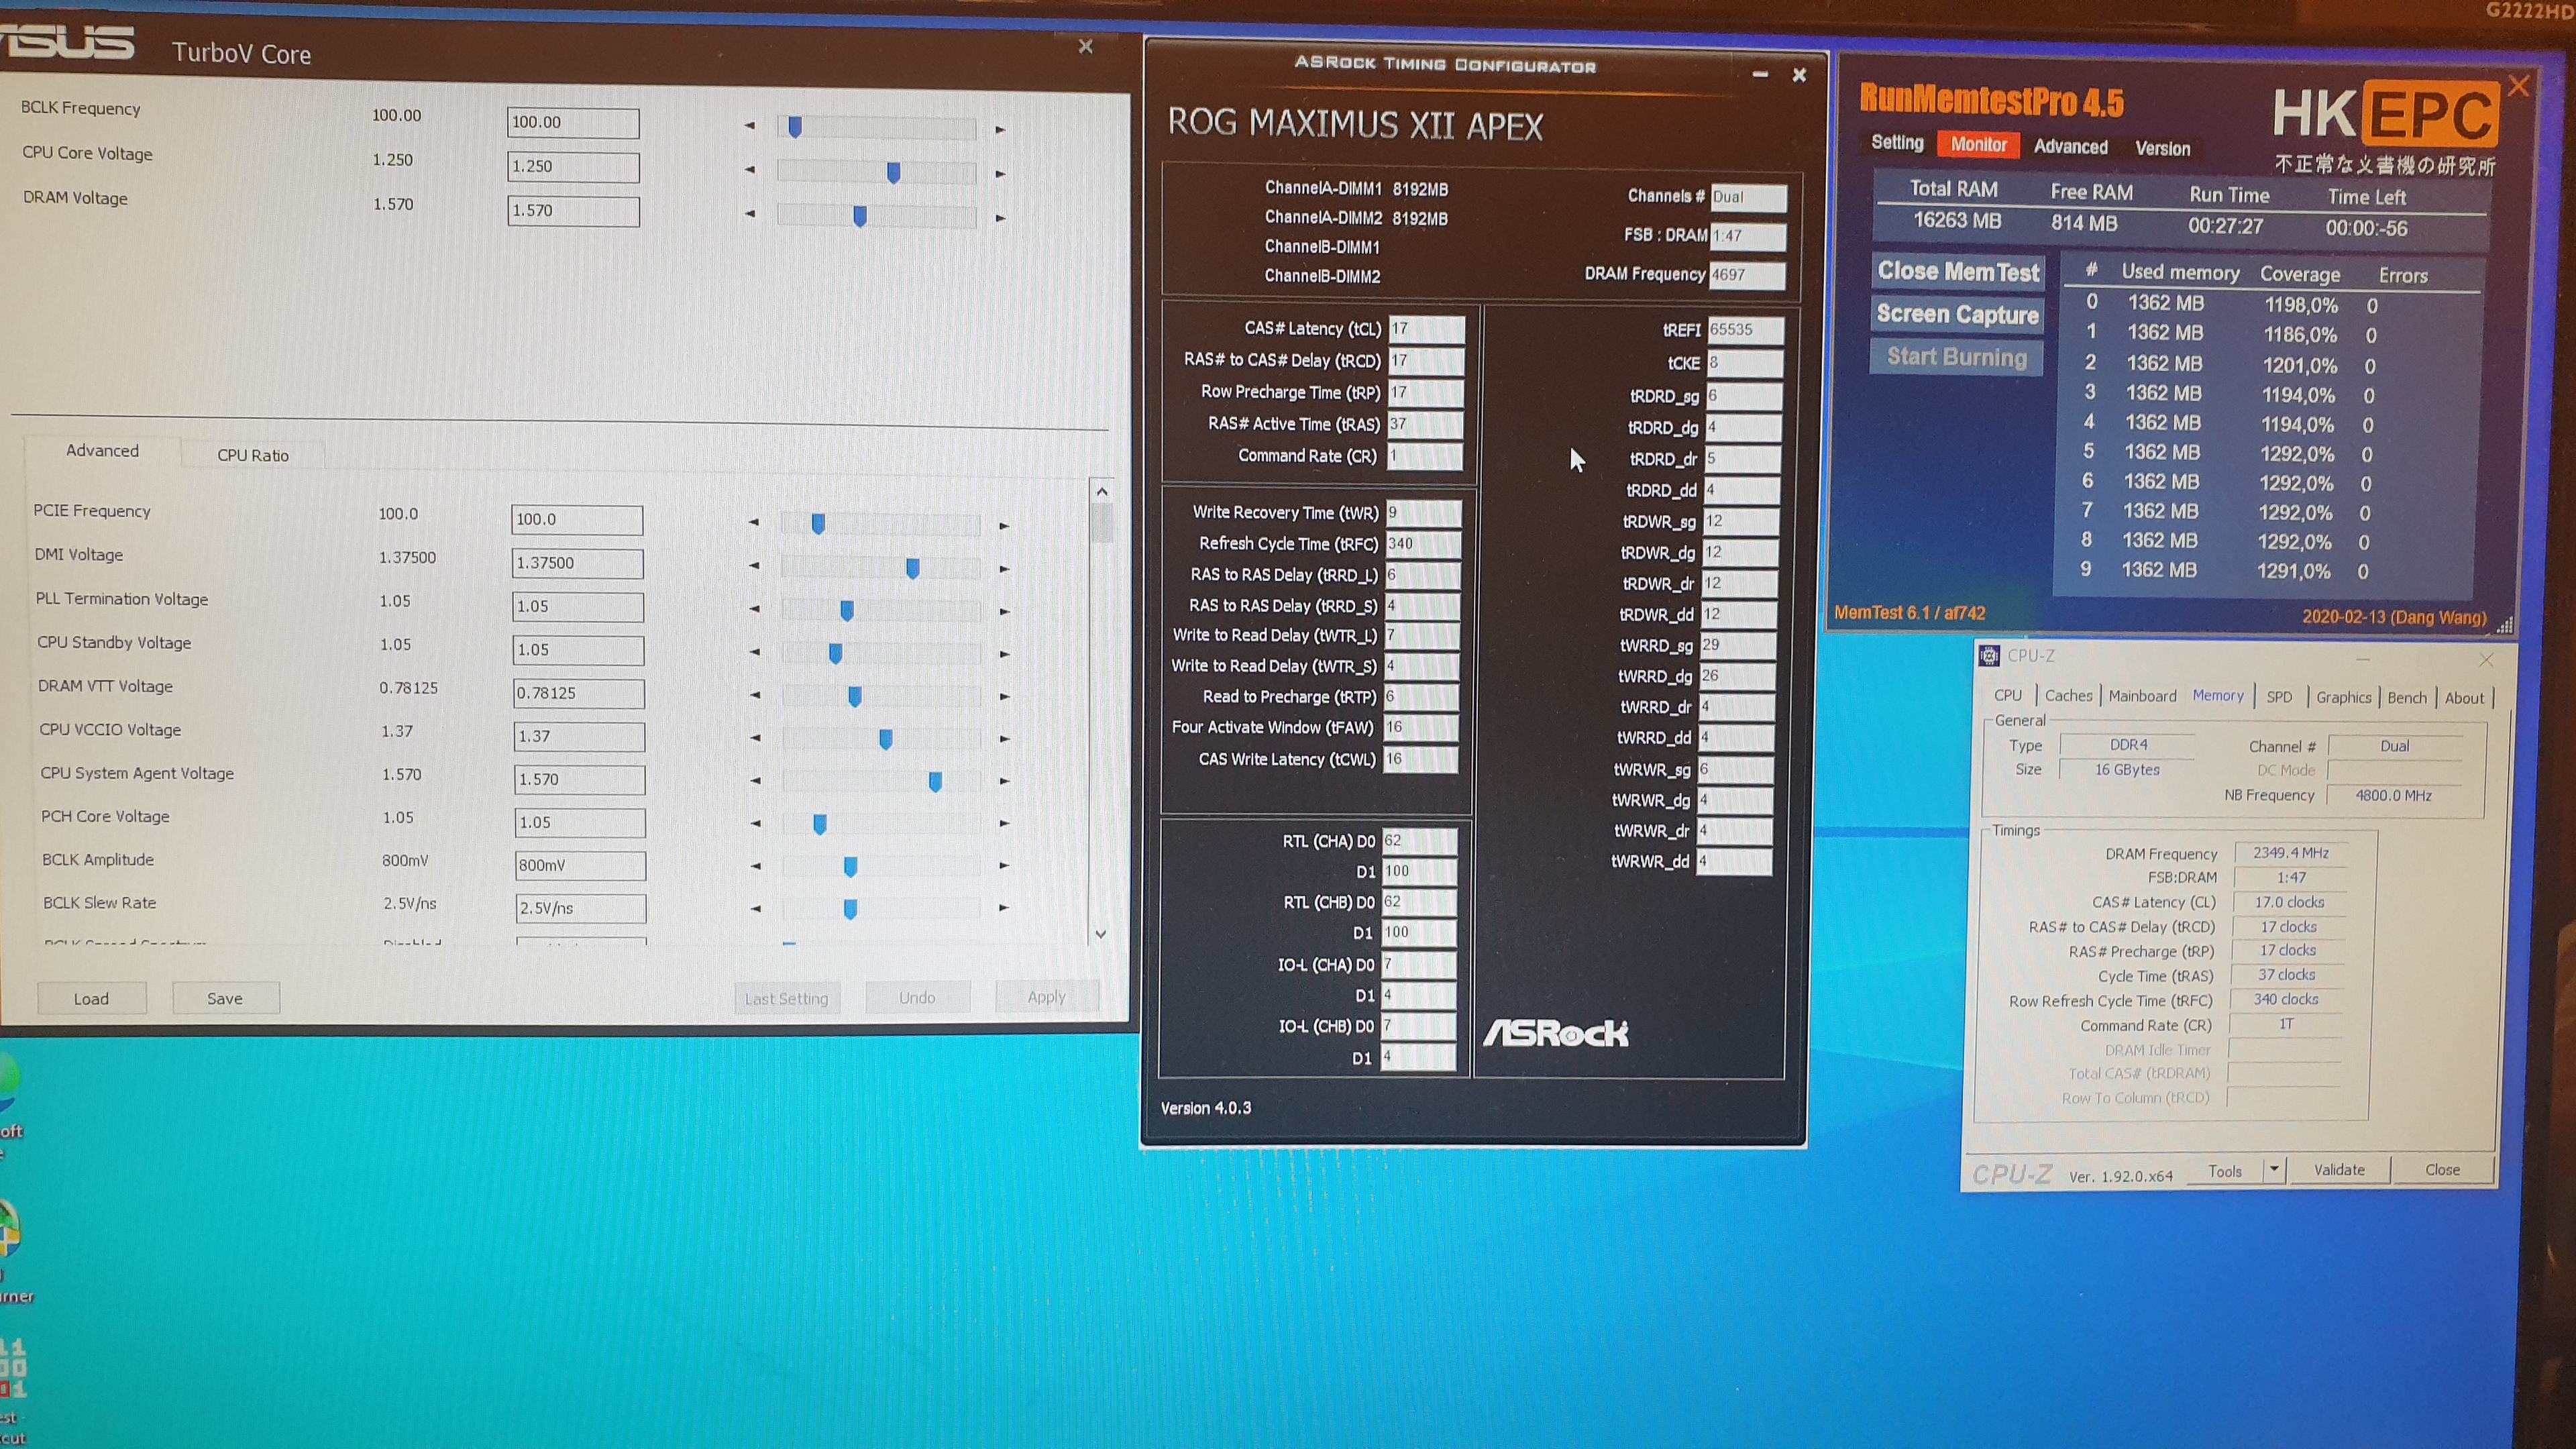Open the Caches tab in CPU-Z

pos(2068,696)
